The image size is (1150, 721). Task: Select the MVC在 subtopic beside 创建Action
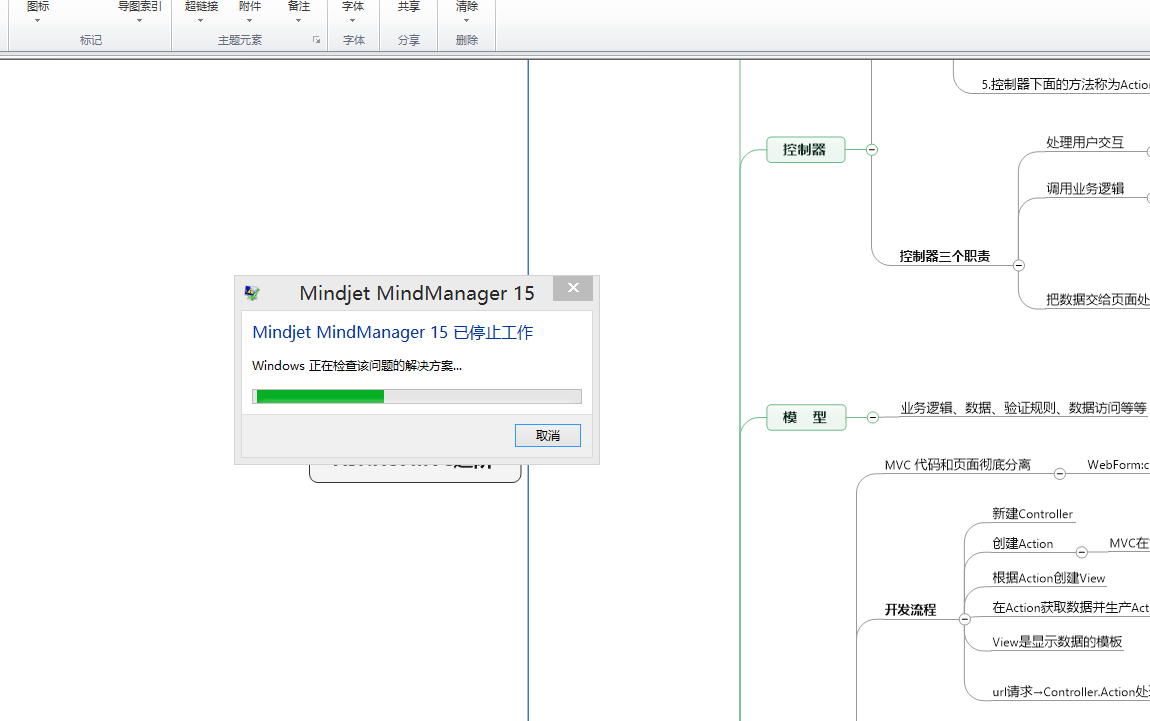pos(1129,544)
